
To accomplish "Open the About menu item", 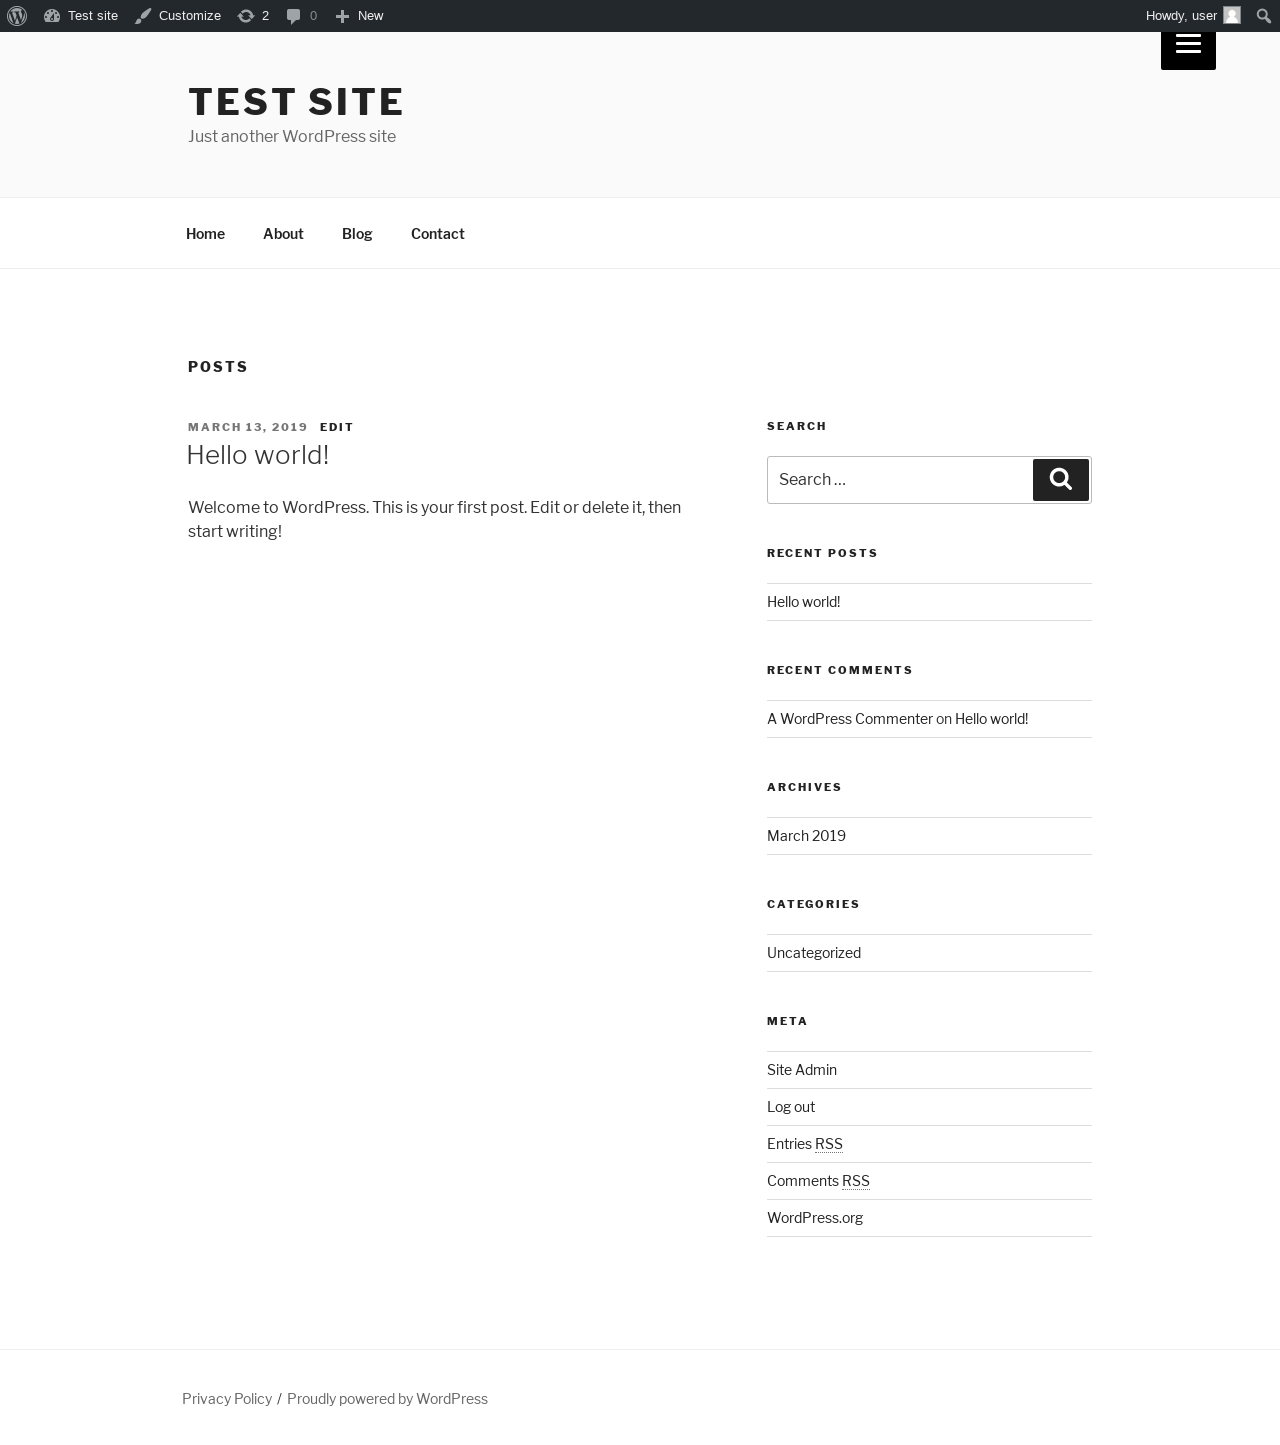I will pos(283,234).
